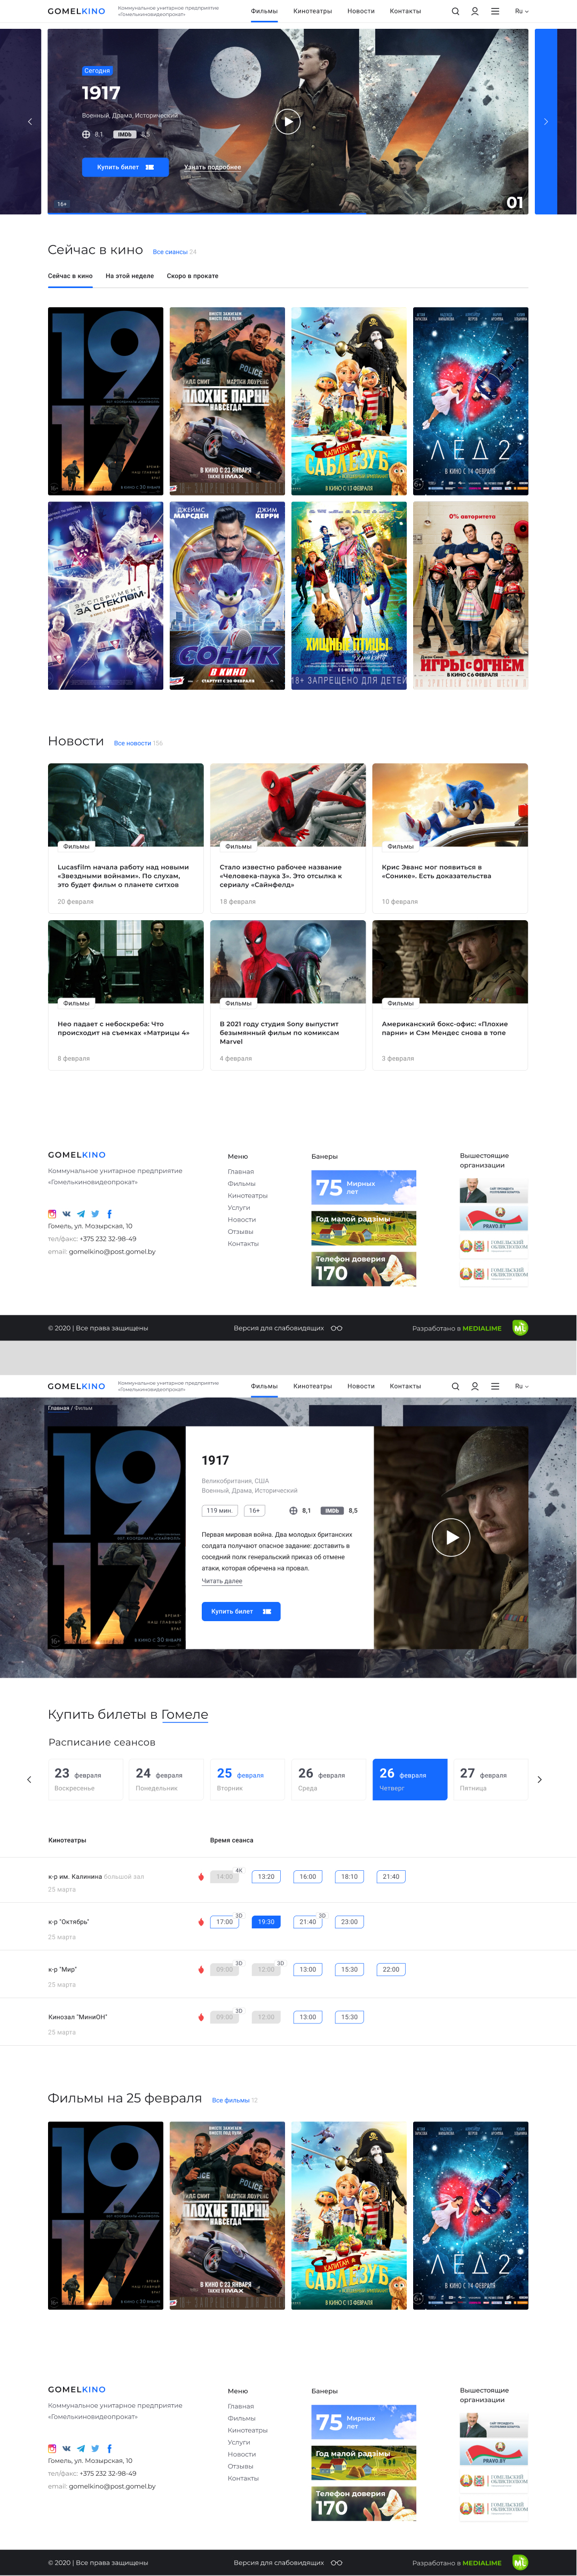The image size is (577, 2576).
Task: Click 'Узнать подробнее' on the hero banner
Action: tap(212, 167)
